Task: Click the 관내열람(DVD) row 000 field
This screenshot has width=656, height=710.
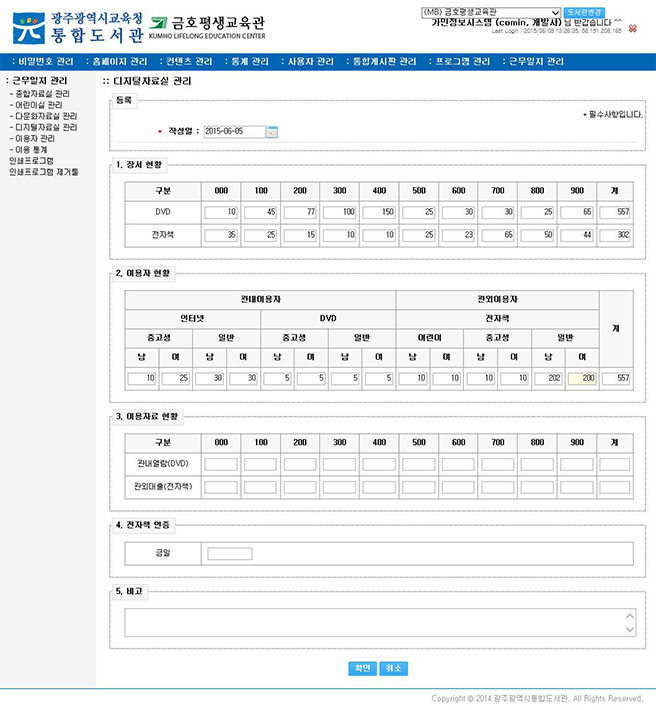Action: [221, 464]
